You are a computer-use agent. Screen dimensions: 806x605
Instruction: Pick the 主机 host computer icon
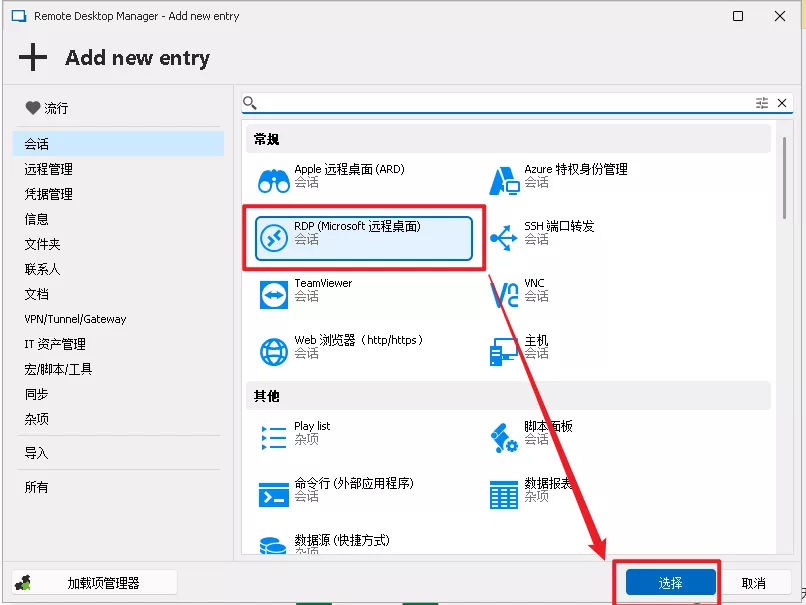click(504, 352)
